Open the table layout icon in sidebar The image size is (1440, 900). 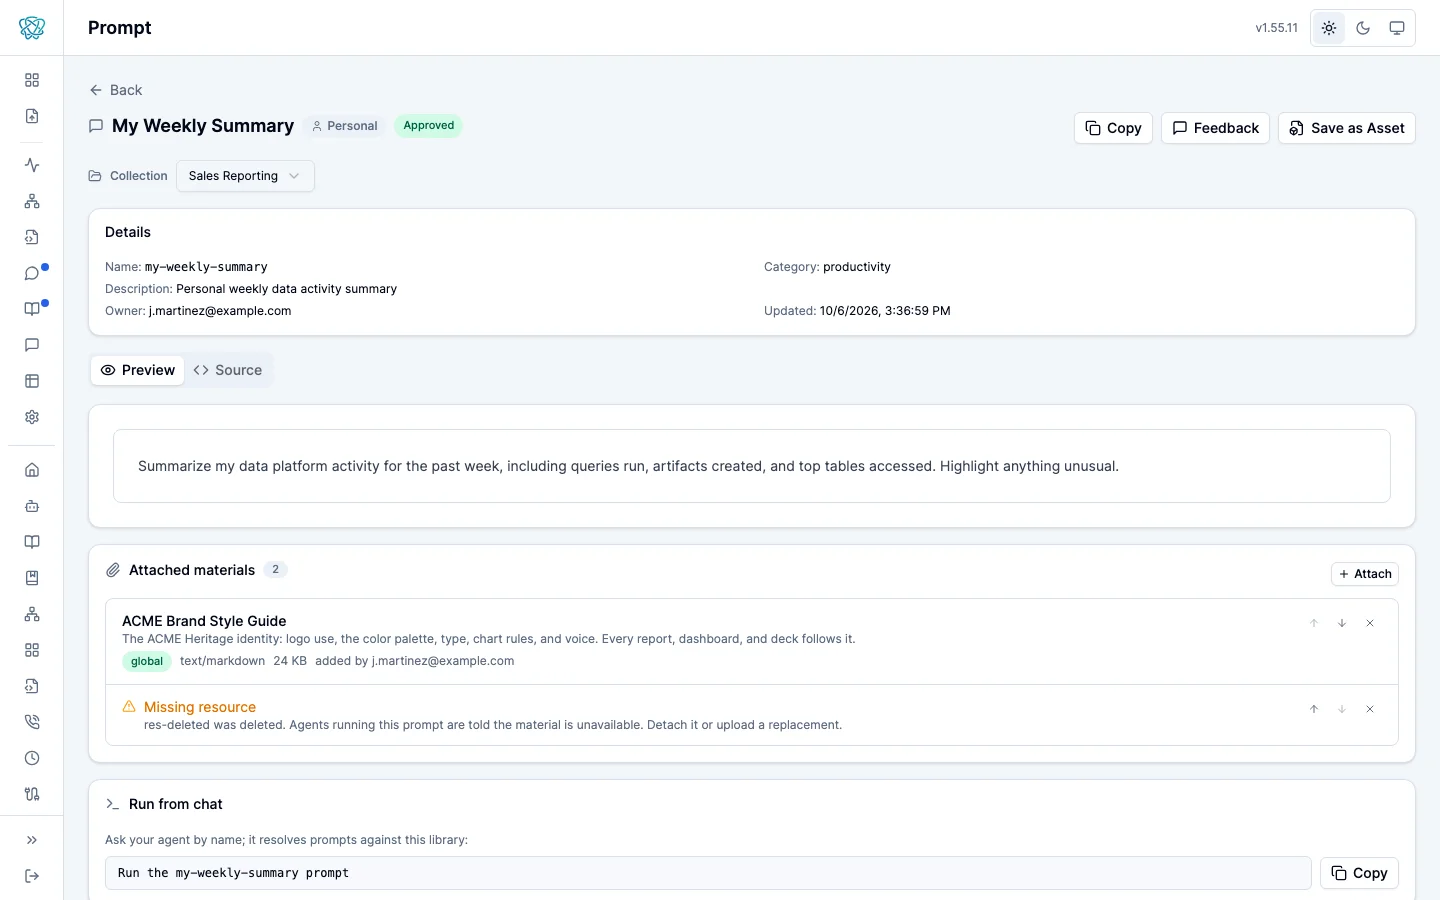pyautogui.click(x=32, y=381)
